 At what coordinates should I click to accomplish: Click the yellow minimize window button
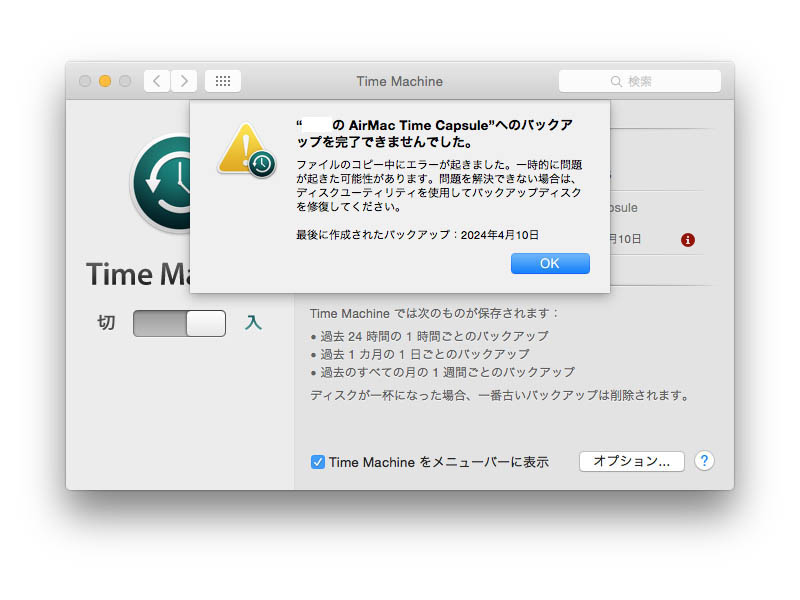click(x=105, y=81)
